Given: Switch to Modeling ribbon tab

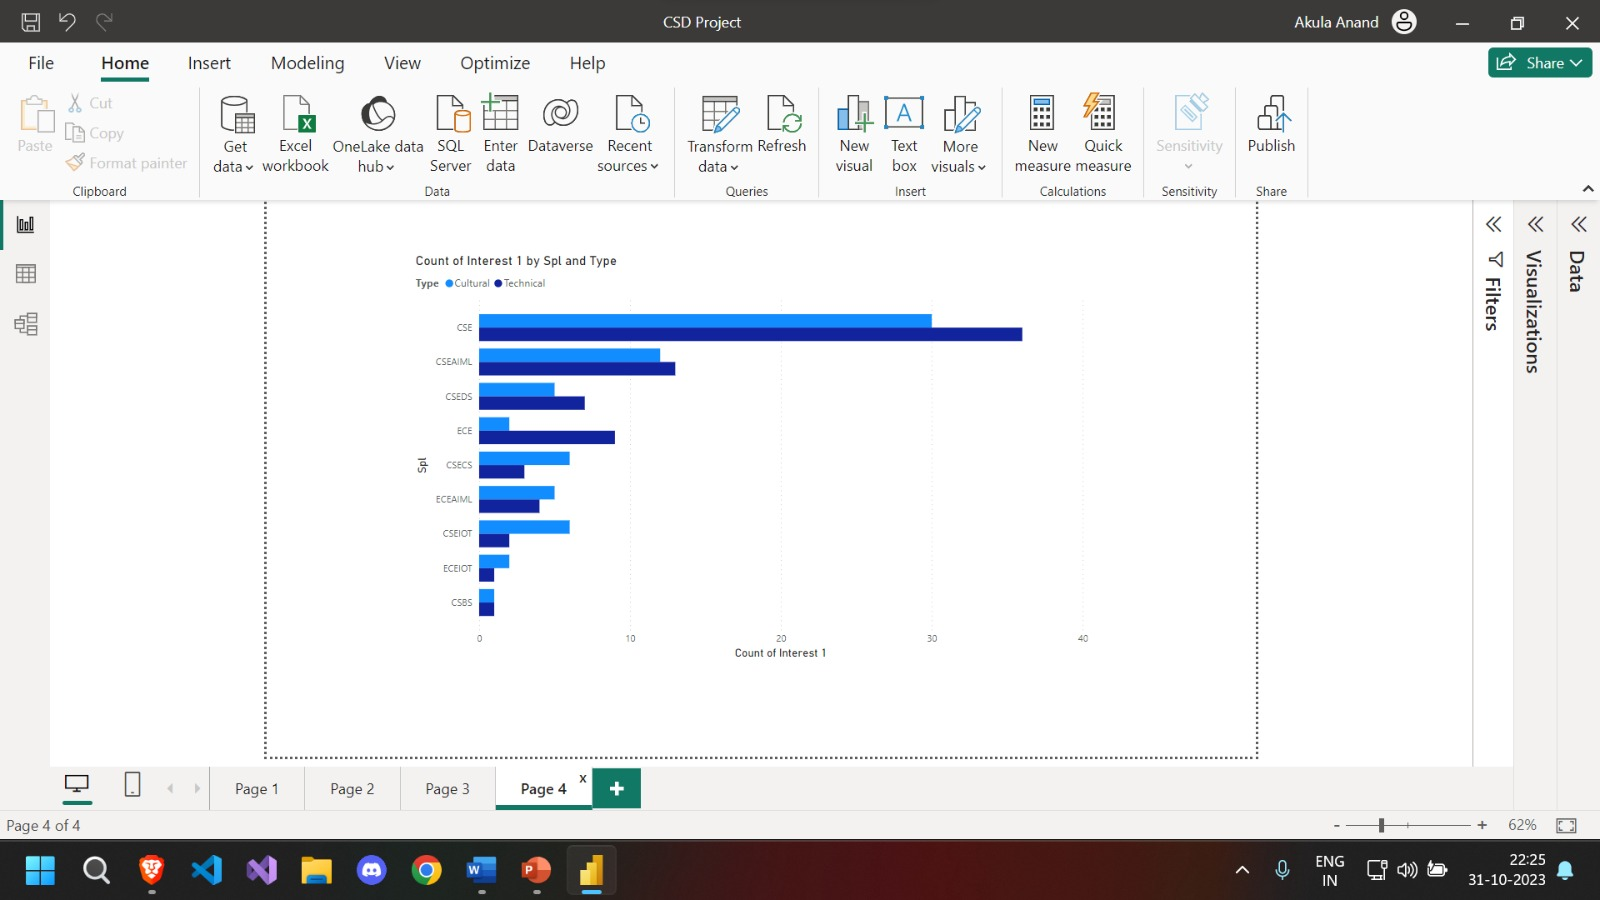Looking at the screenshot, I should coord(307,63).
